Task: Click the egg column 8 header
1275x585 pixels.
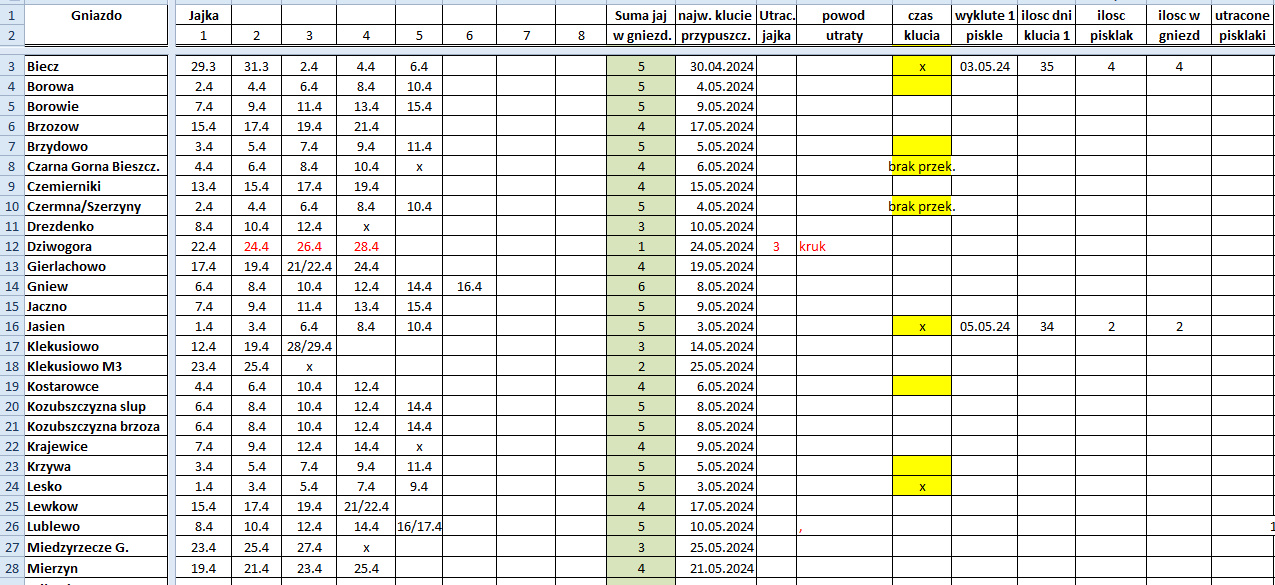Action: tap(581, 35)
